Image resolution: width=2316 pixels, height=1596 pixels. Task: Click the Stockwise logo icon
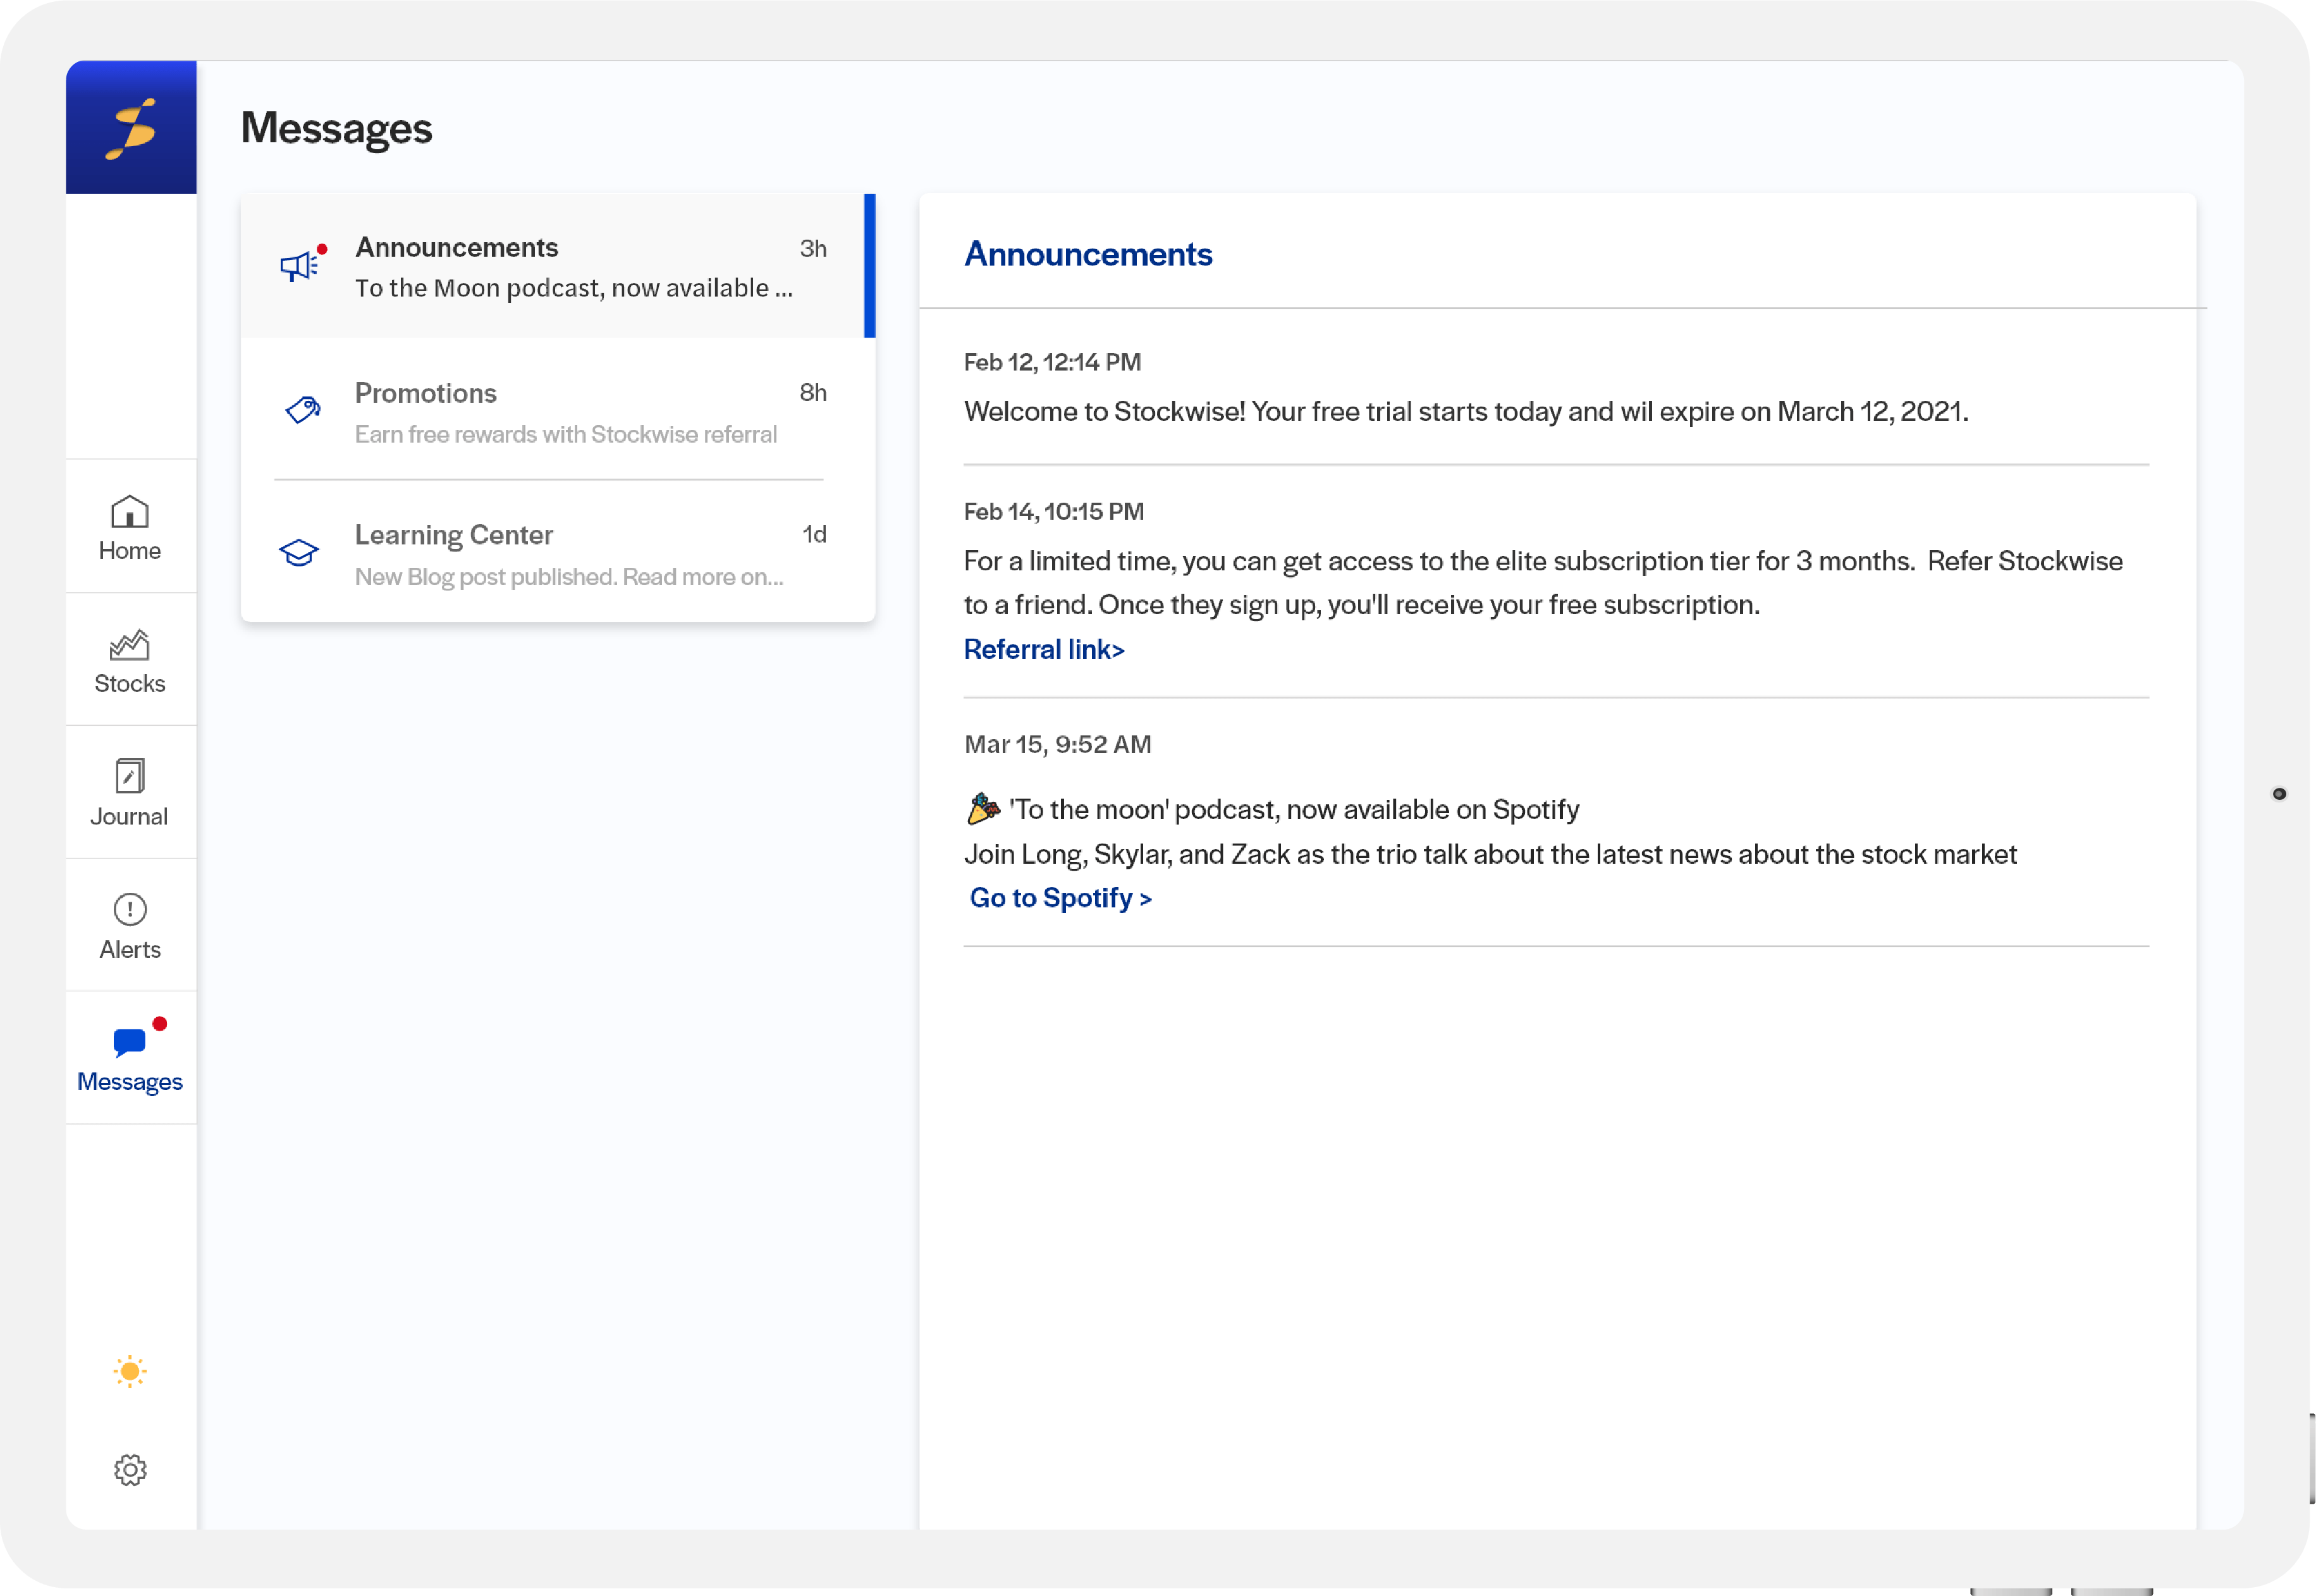click(131, 128)
